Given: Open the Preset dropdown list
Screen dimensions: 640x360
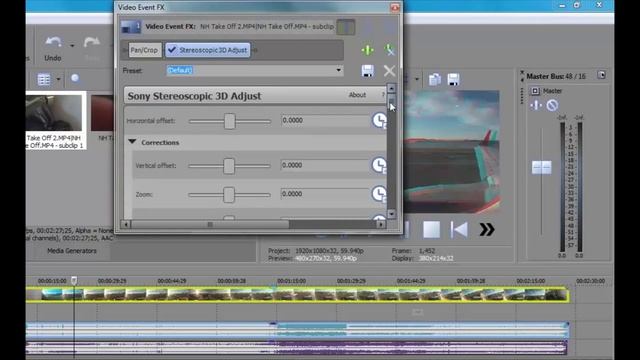Looking at the screenshot, I should point(338,70).
